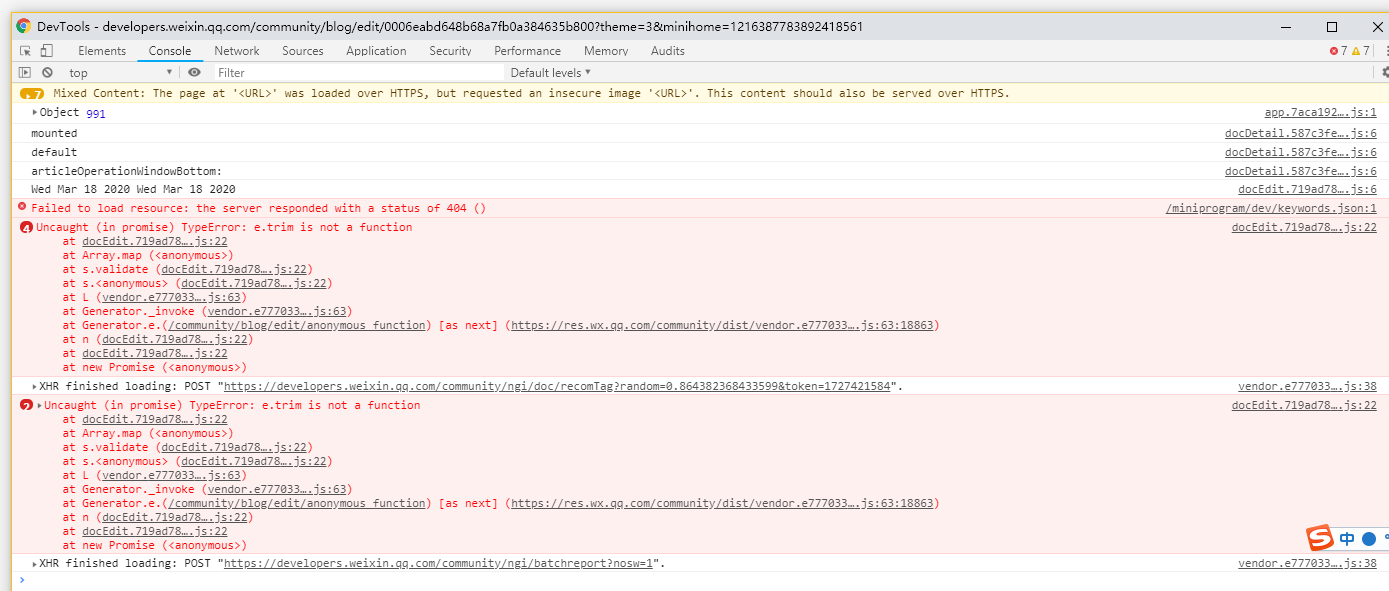Expand the XHR batchreport log entry
Image resolution: width=1389 pixels, height=591 pixels.
pyautogui.click(x=35, y=564)
